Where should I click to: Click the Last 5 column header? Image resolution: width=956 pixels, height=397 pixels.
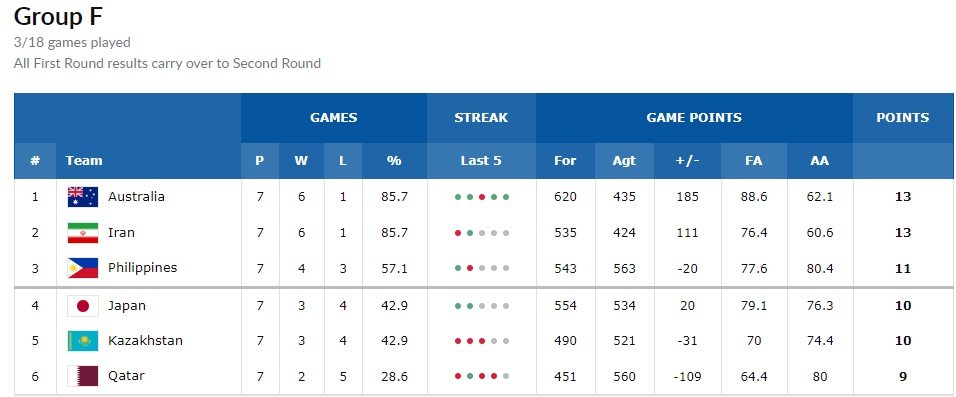[481, 161]
